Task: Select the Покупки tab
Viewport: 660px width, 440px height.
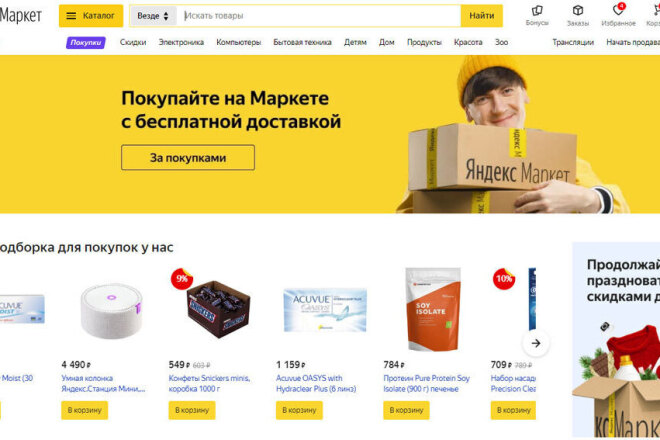Action: pos(86,43)
